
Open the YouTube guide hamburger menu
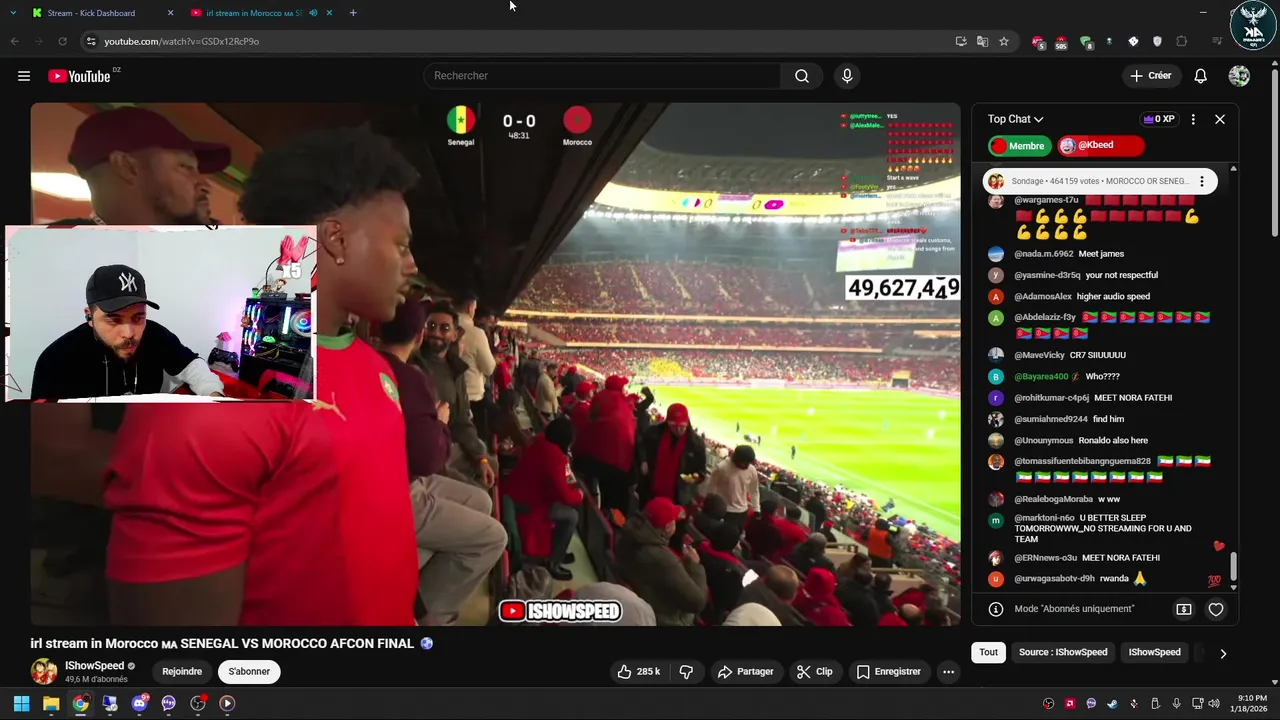coord(24,76)
